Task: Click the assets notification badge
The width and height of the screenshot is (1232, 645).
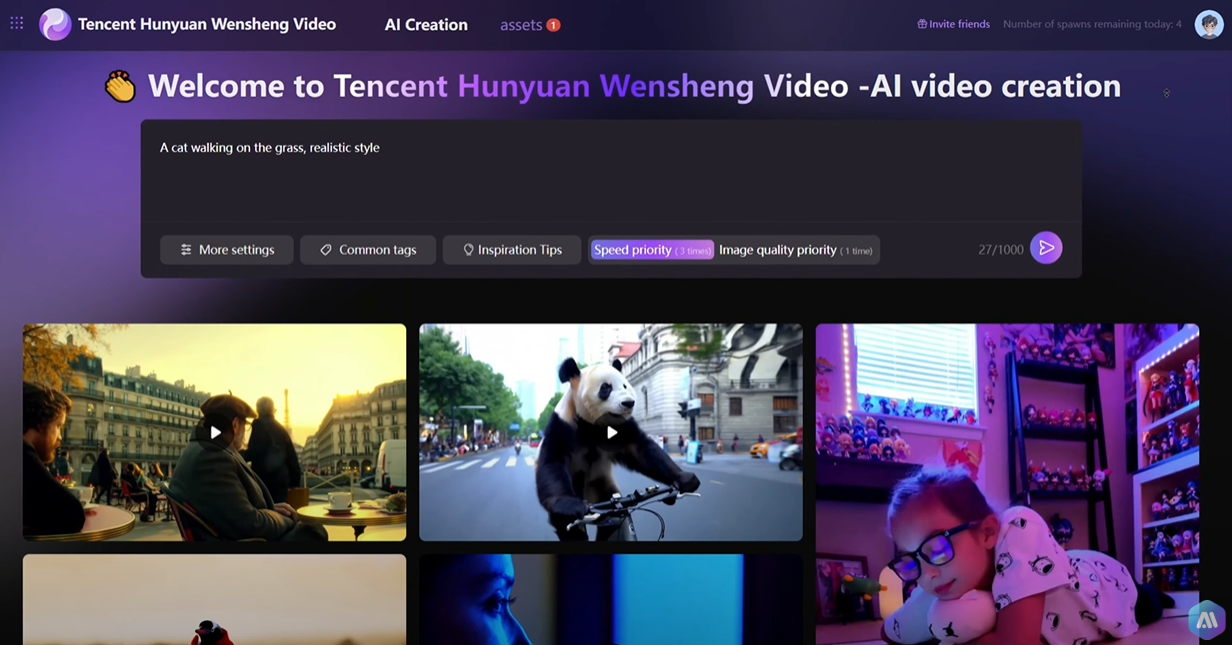Action: tap(553, 25)
